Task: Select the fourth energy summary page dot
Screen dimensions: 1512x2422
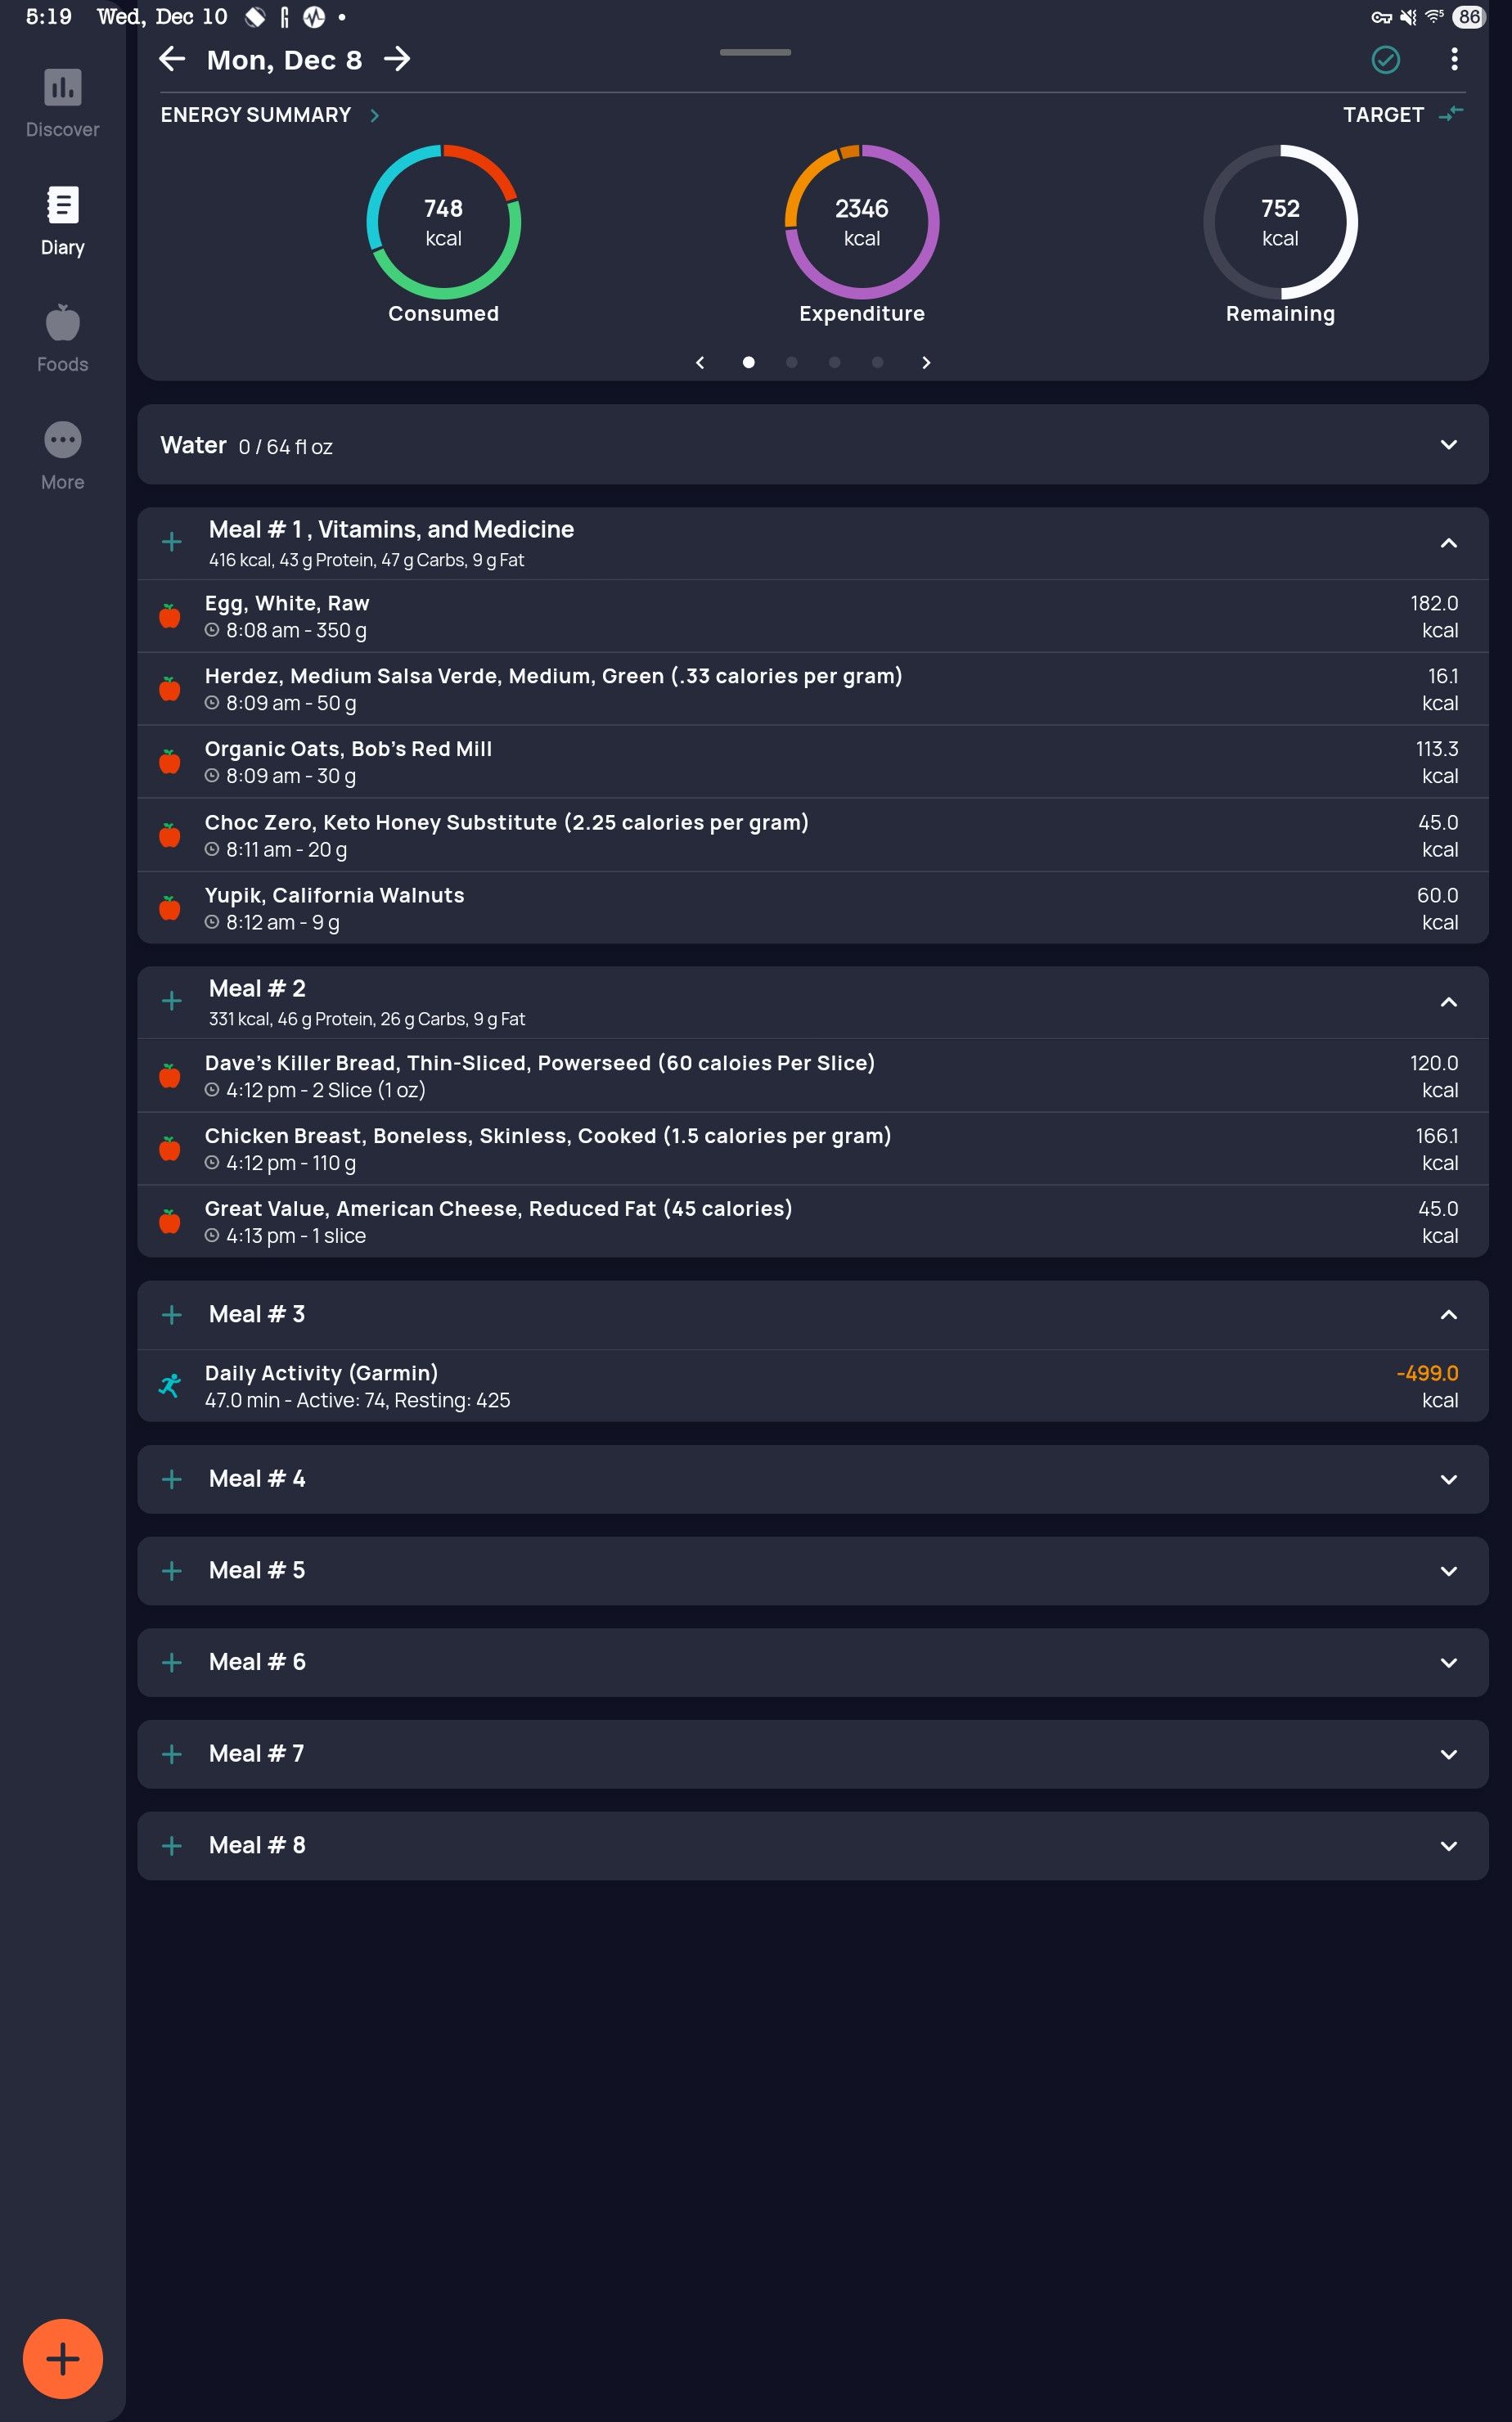Action: 877,362
